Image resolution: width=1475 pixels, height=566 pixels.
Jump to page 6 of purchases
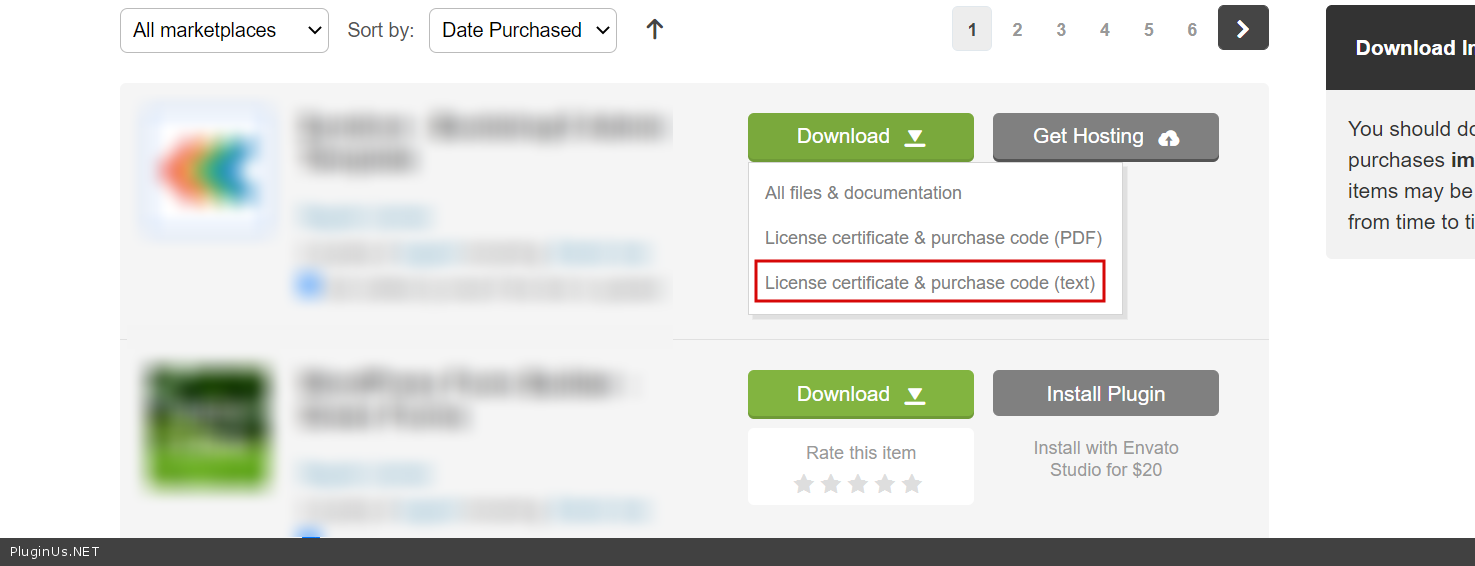(x=1192, y=30)
